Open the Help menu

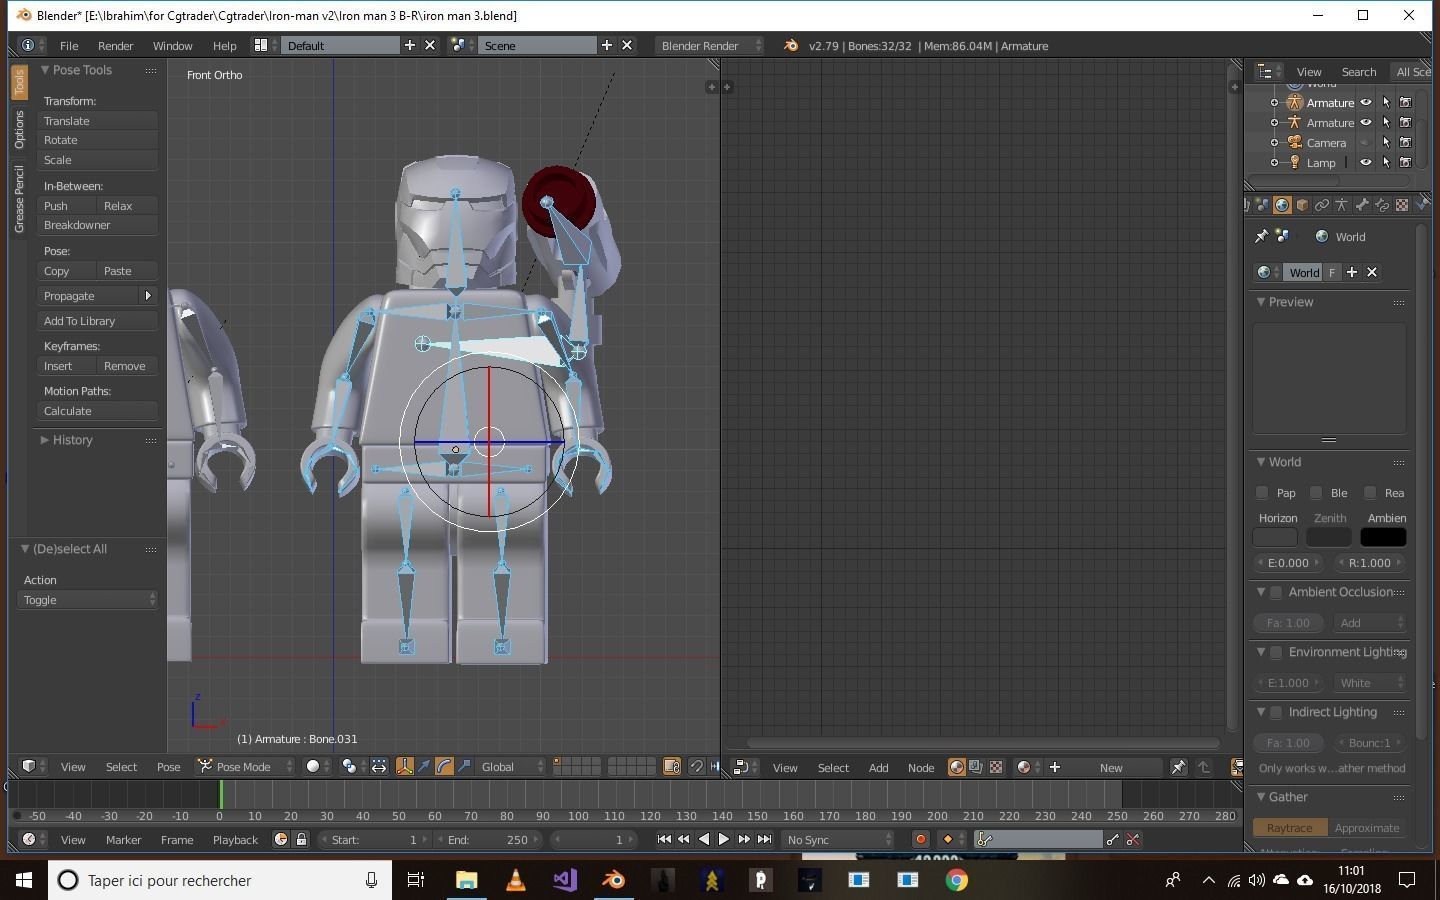coord(224,46)
